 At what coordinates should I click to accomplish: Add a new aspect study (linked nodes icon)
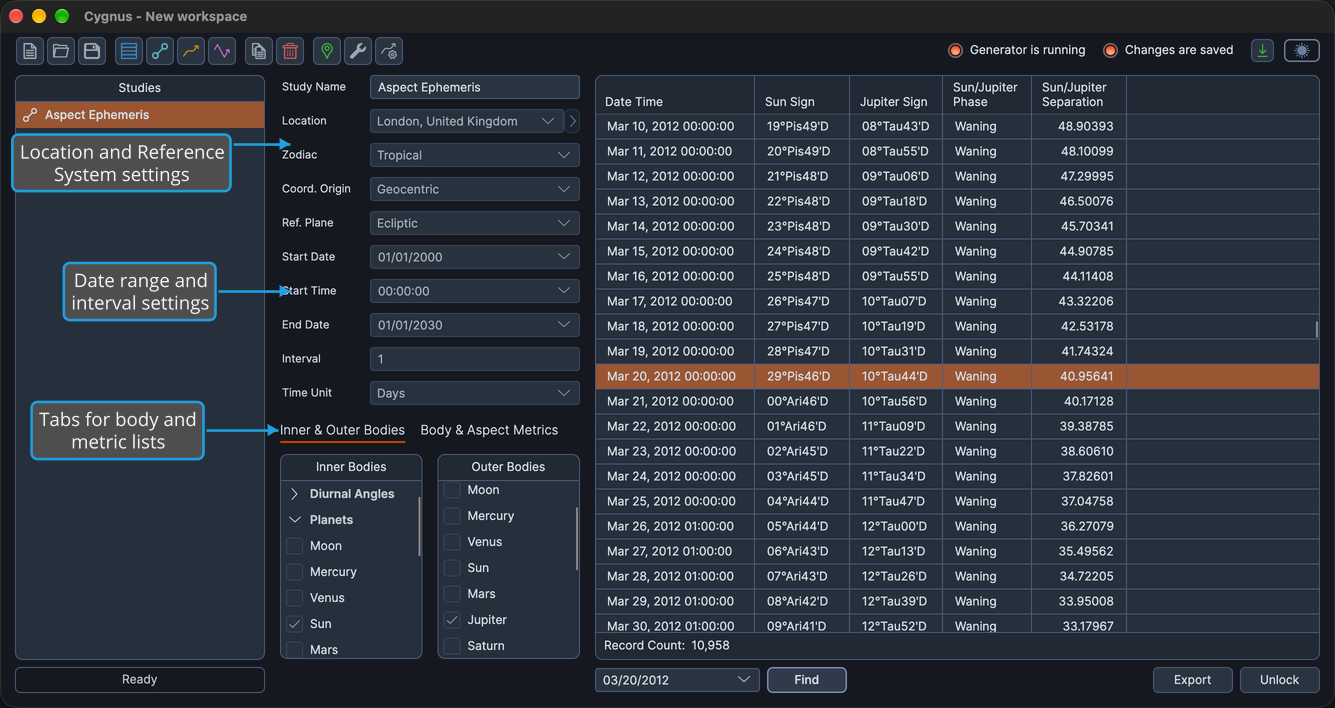click(160, 51)
